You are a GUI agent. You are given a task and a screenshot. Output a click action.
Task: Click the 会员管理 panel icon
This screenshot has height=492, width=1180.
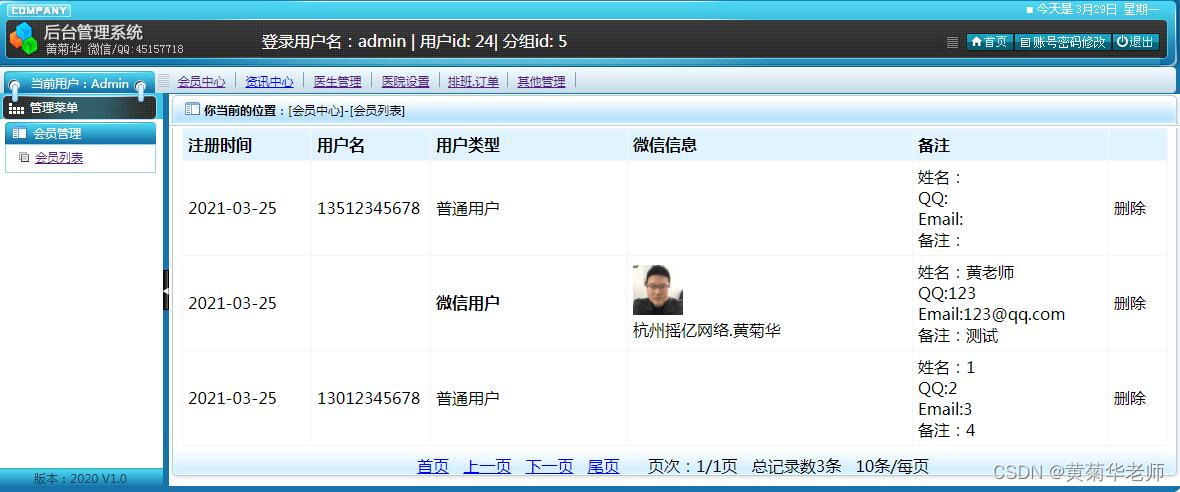(20, 134)
